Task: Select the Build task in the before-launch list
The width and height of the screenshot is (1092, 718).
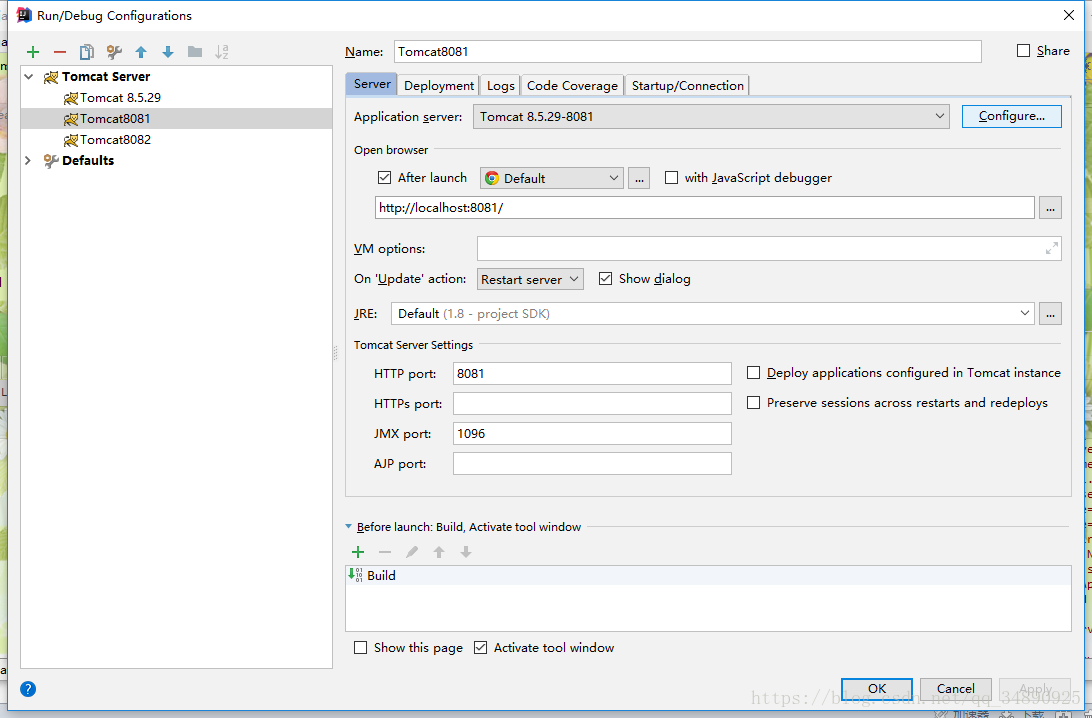Action: point(708,575)
